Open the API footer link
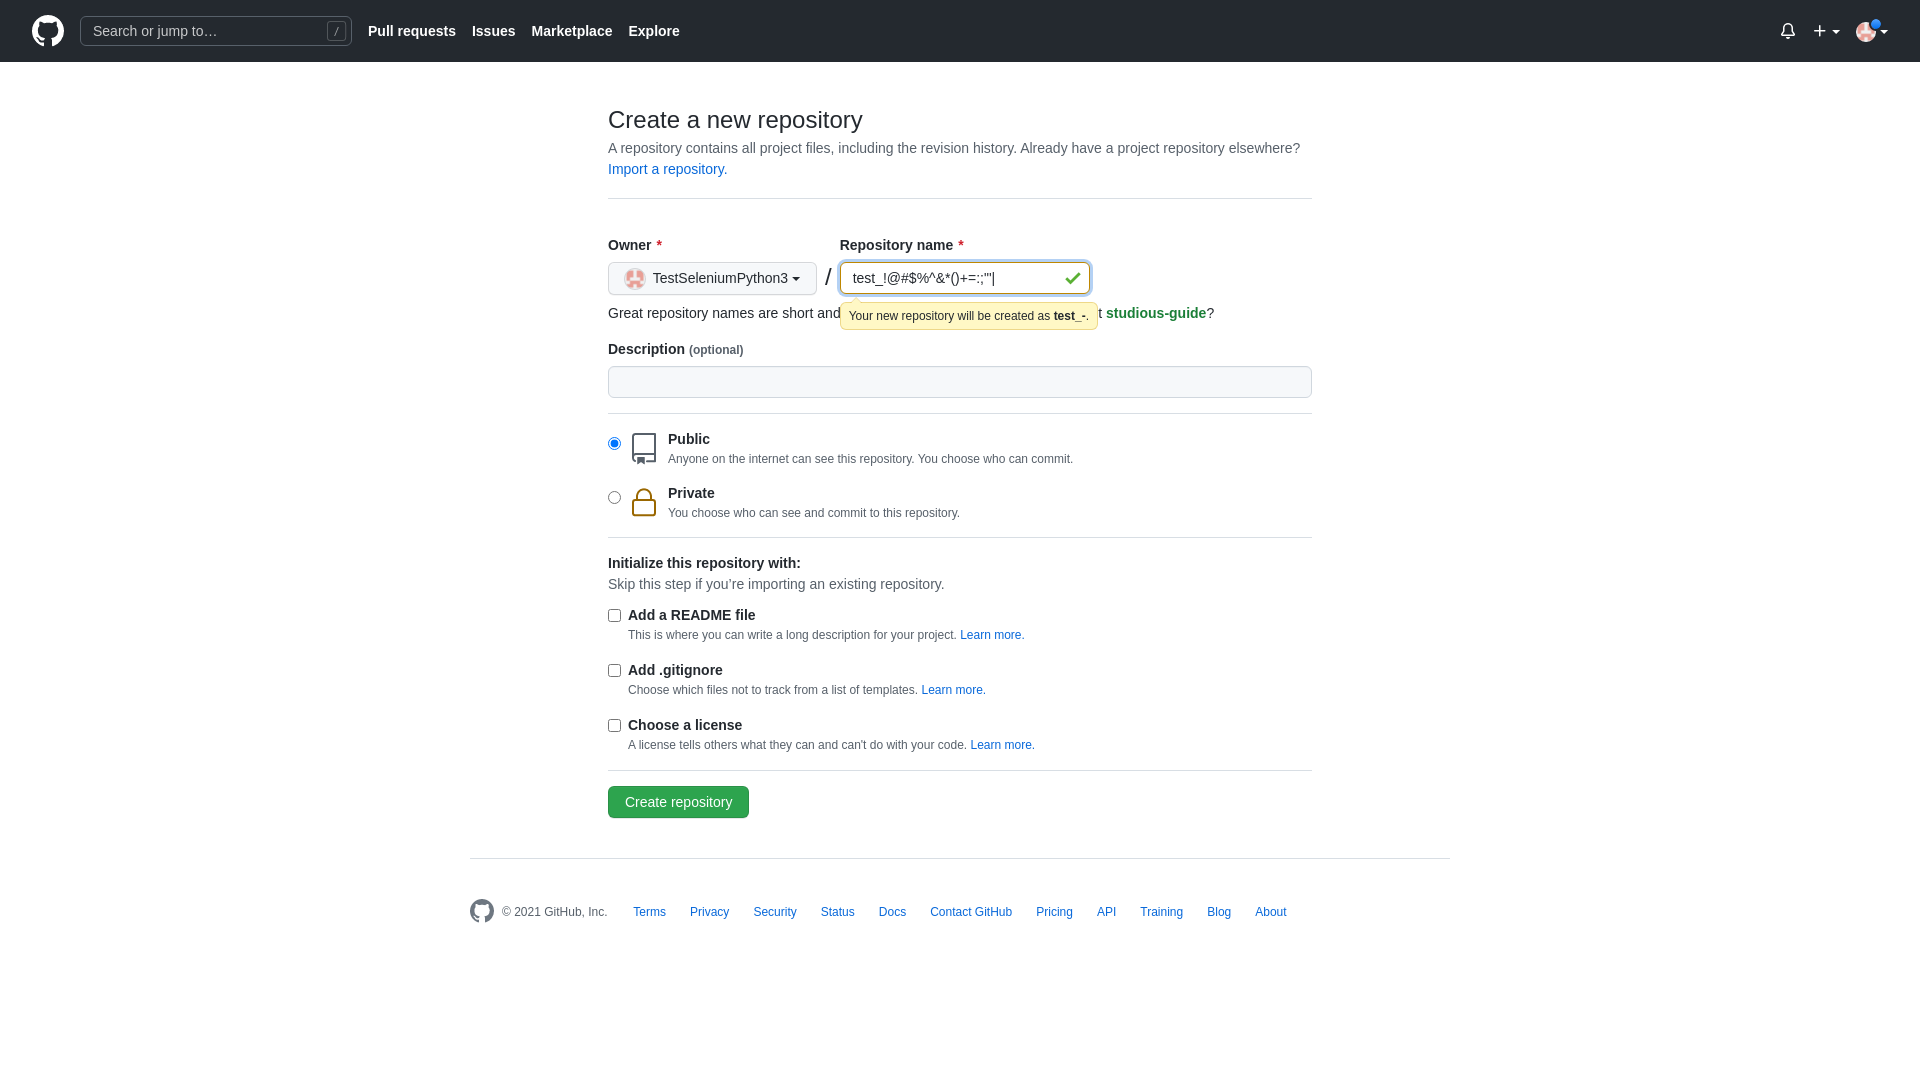Image resolution: width=1920 pixels, height=1080 pixels. point(1106,912)
